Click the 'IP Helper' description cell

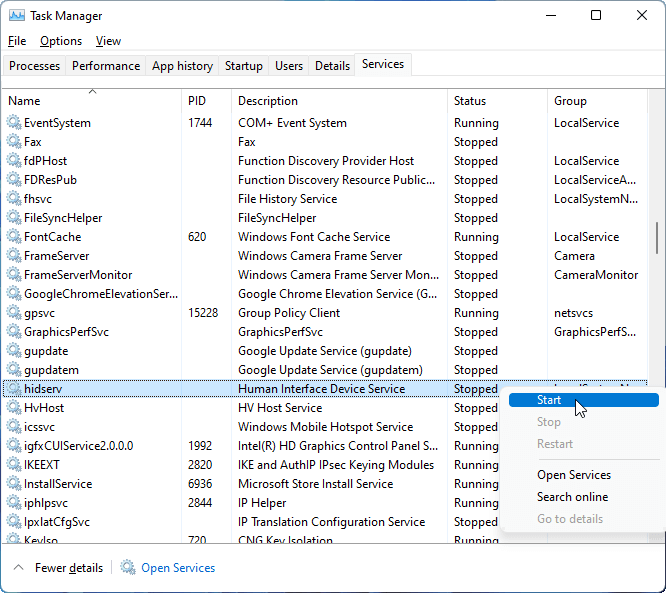262,503
